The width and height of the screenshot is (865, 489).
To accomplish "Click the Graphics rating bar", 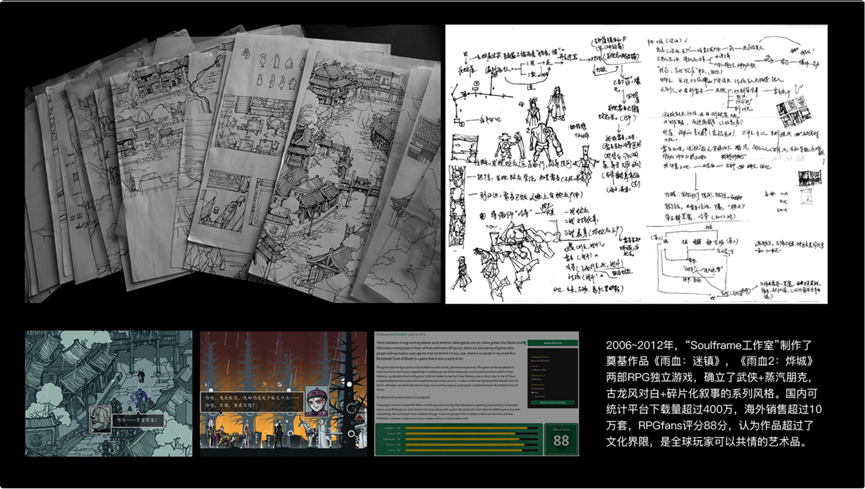I will point(472,428).
